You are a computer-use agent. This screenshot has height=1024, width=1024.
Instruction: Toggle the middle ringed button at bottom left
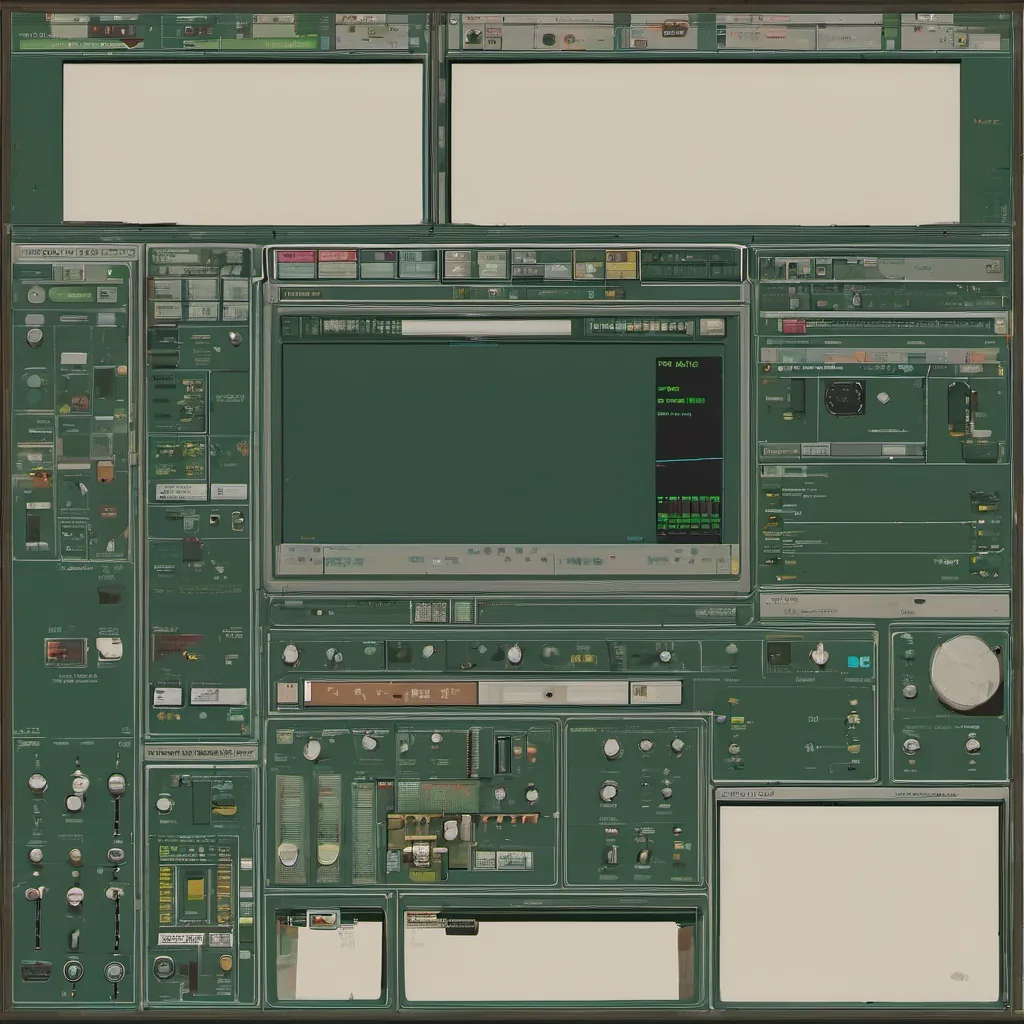pyautogui.click(x=74, y=970)
